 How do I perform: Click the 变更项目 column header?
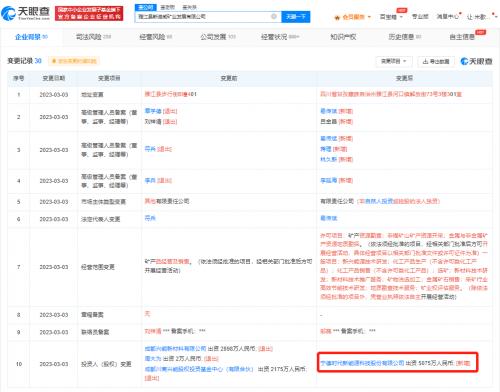pyautogui.click(x=109, y=78)
